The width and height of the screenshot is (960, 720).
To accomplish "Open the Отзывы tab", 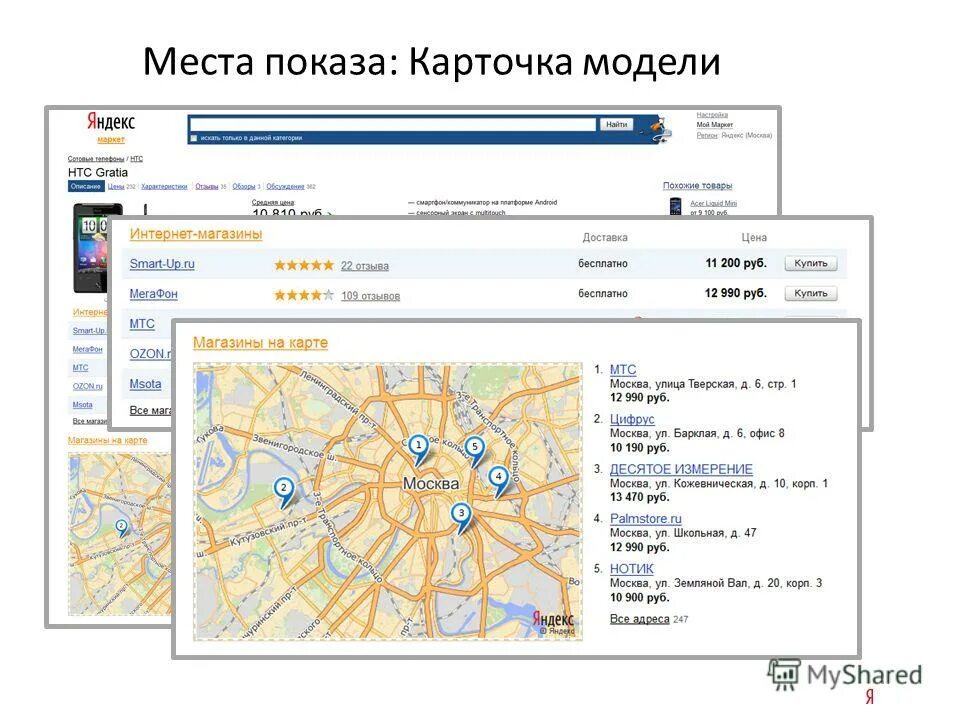I will [x=209, y=186].
